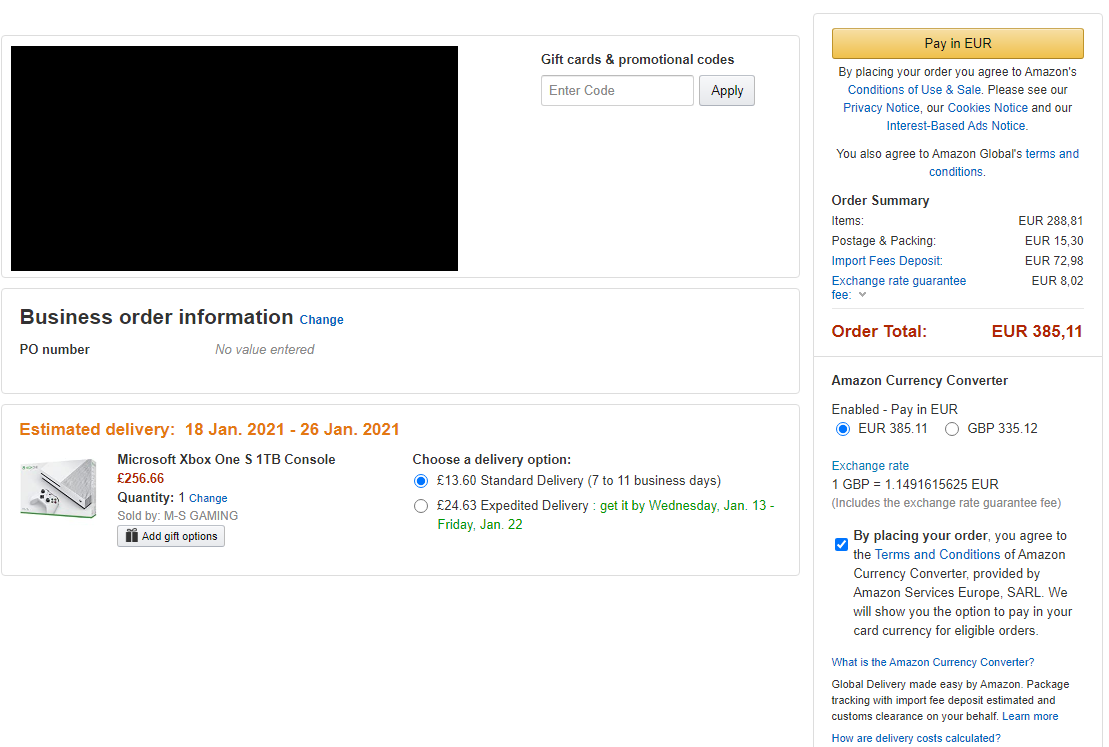The image size is (1109, 747).
Task: Change the item quantity
Action: (x=208, y=498)
